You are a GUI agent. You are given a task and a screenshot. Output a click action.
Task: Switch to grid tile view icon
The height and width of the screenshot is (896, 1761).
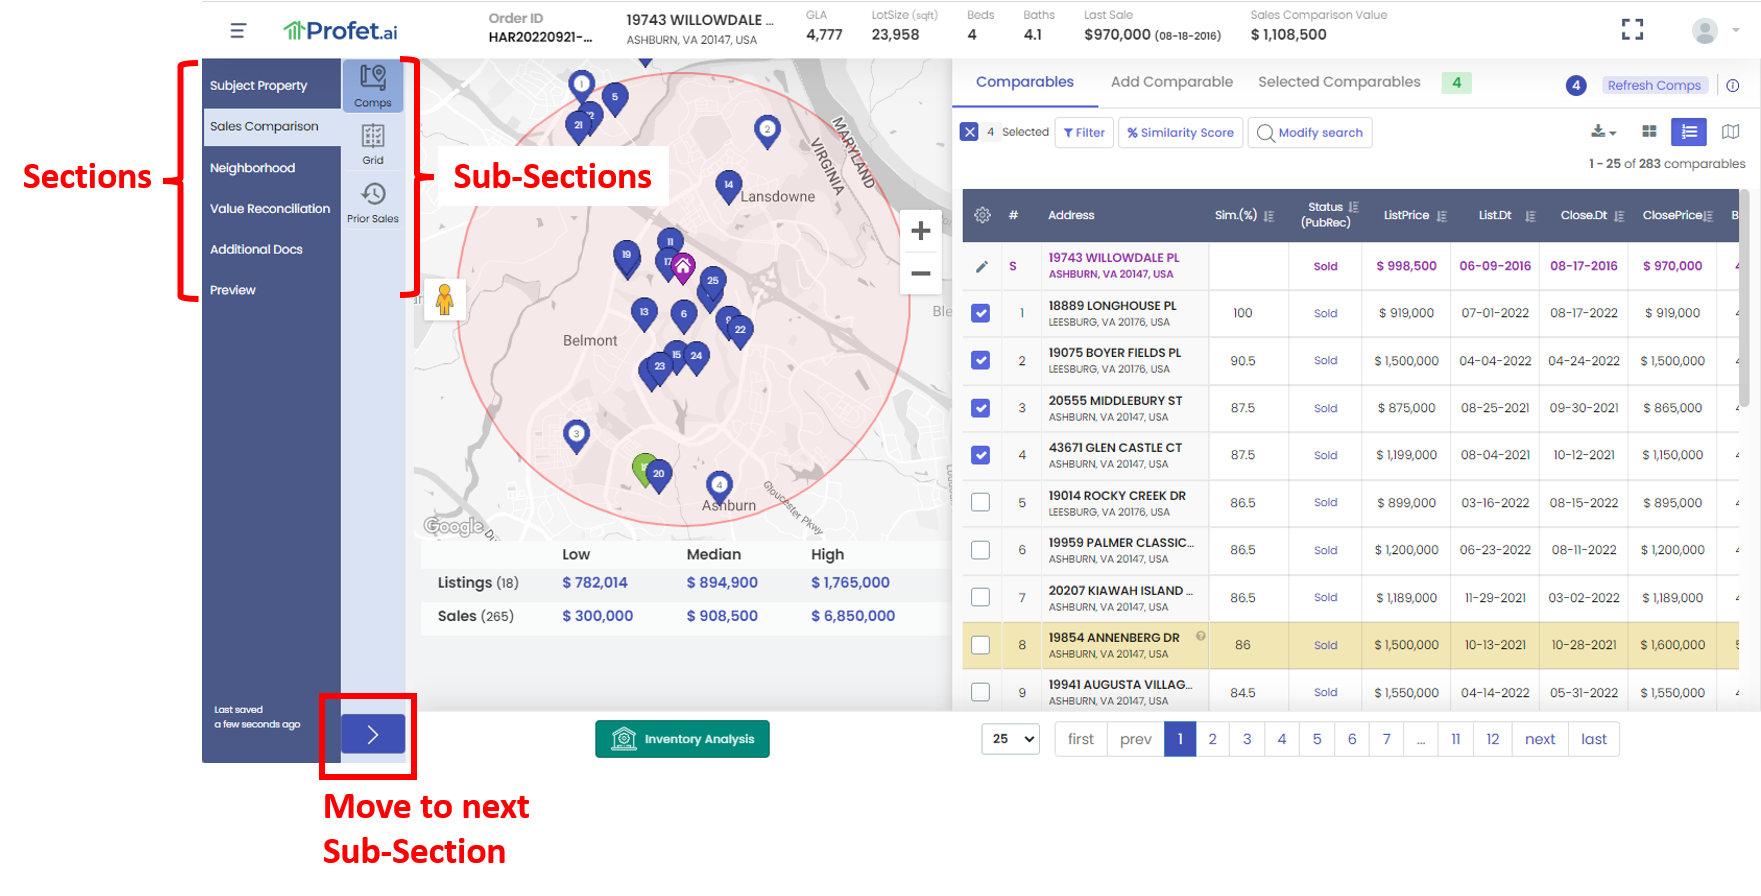click(x=1649, y=132)
